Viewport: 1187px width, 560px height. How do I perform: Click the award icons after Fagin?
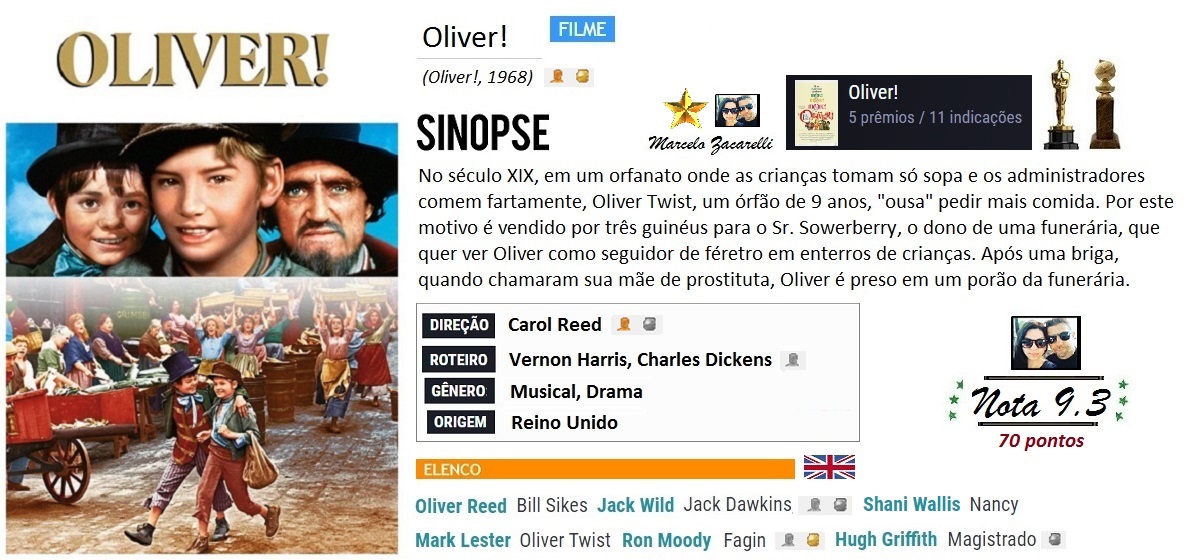tap(801, 540)
